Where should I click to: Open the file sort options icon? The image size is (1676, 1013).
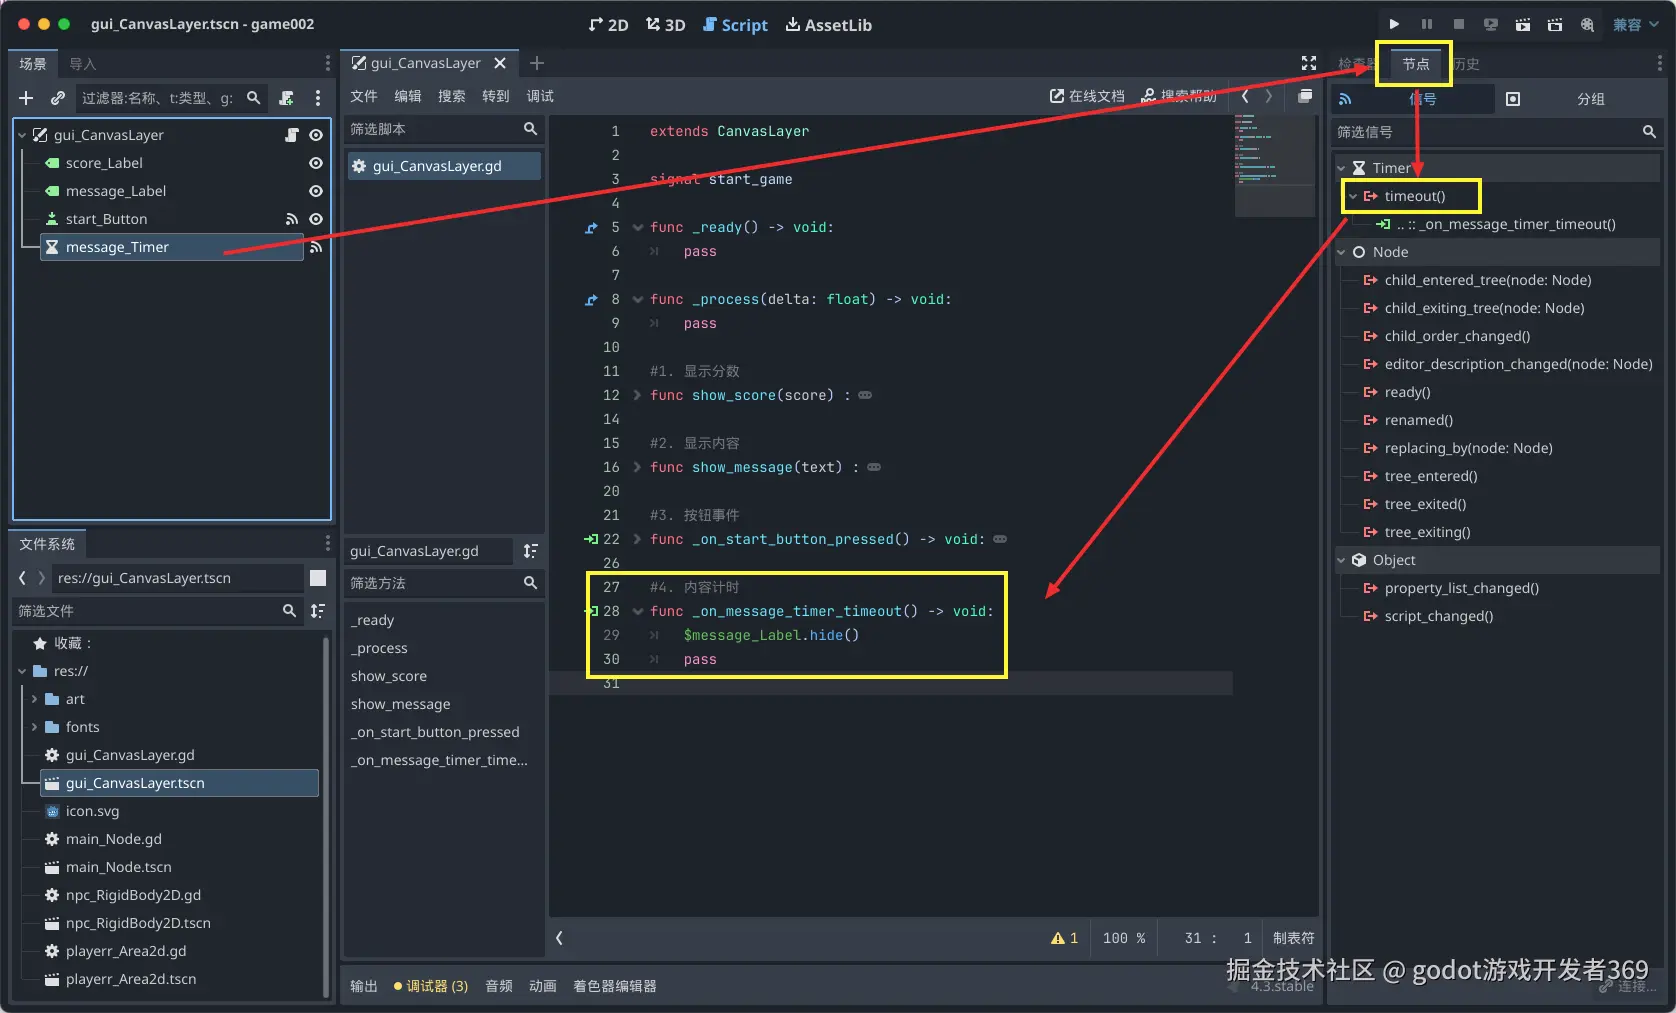tap(318, 611)
